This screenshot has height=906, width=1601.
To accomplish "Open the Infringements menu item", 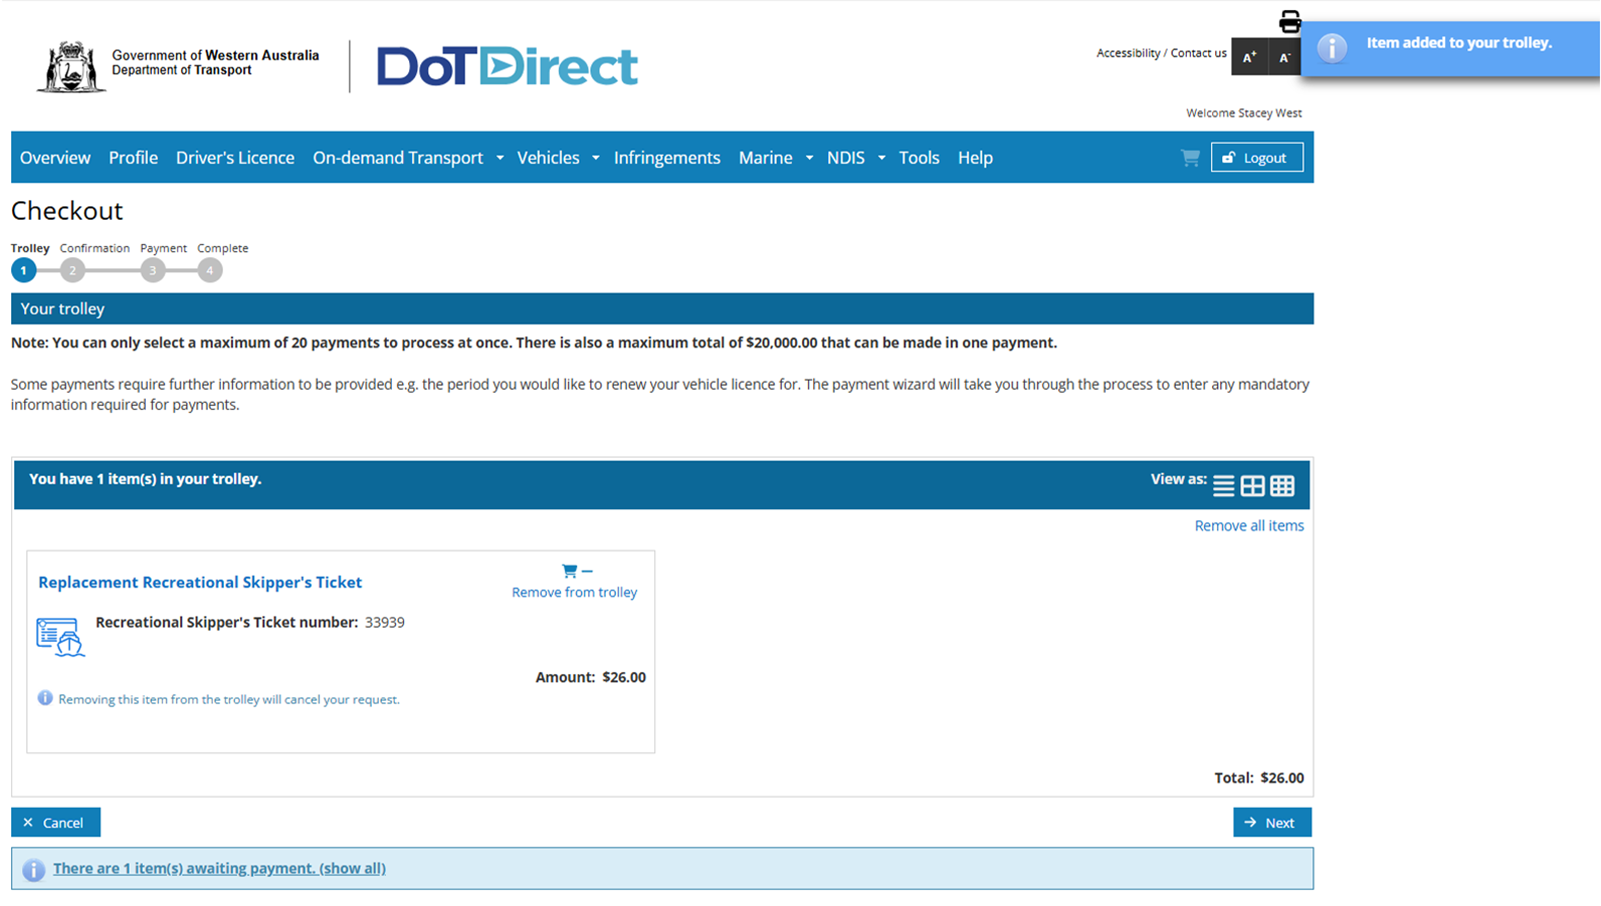I will [666, 158].
